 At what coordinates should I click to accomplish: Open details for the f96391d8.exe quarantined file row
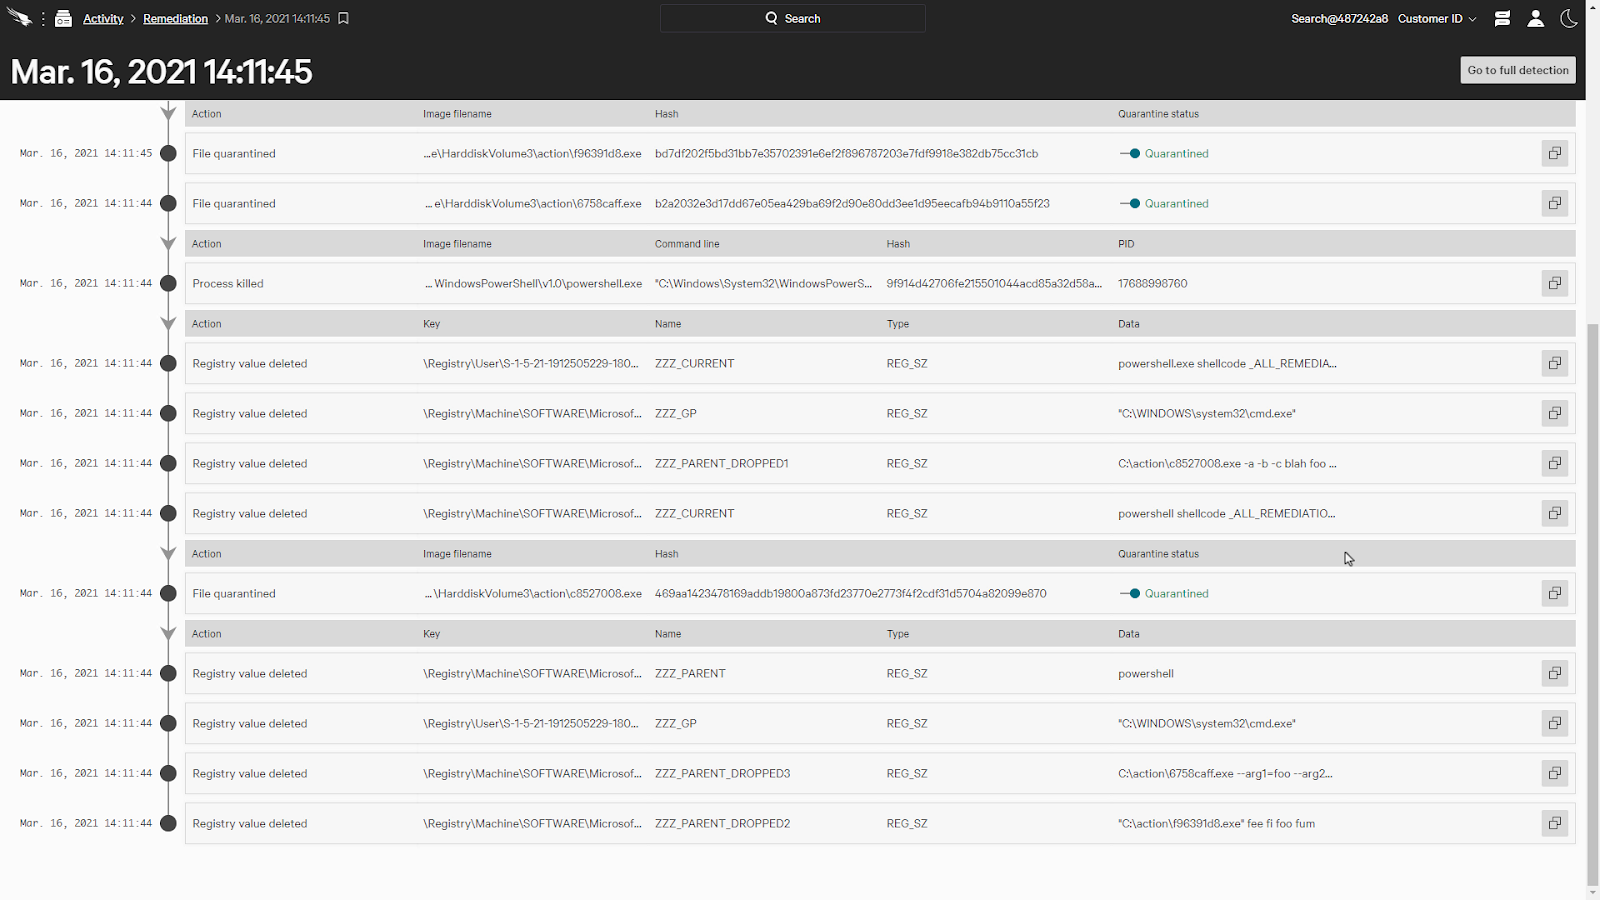(1555, 153)
